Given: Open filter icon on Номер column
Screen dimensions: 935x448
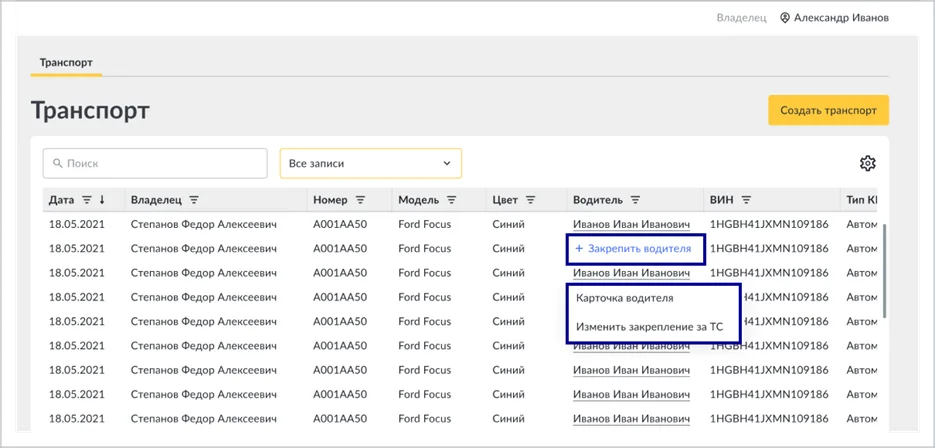Looking at the screenshot, I should tap(360, 200).
